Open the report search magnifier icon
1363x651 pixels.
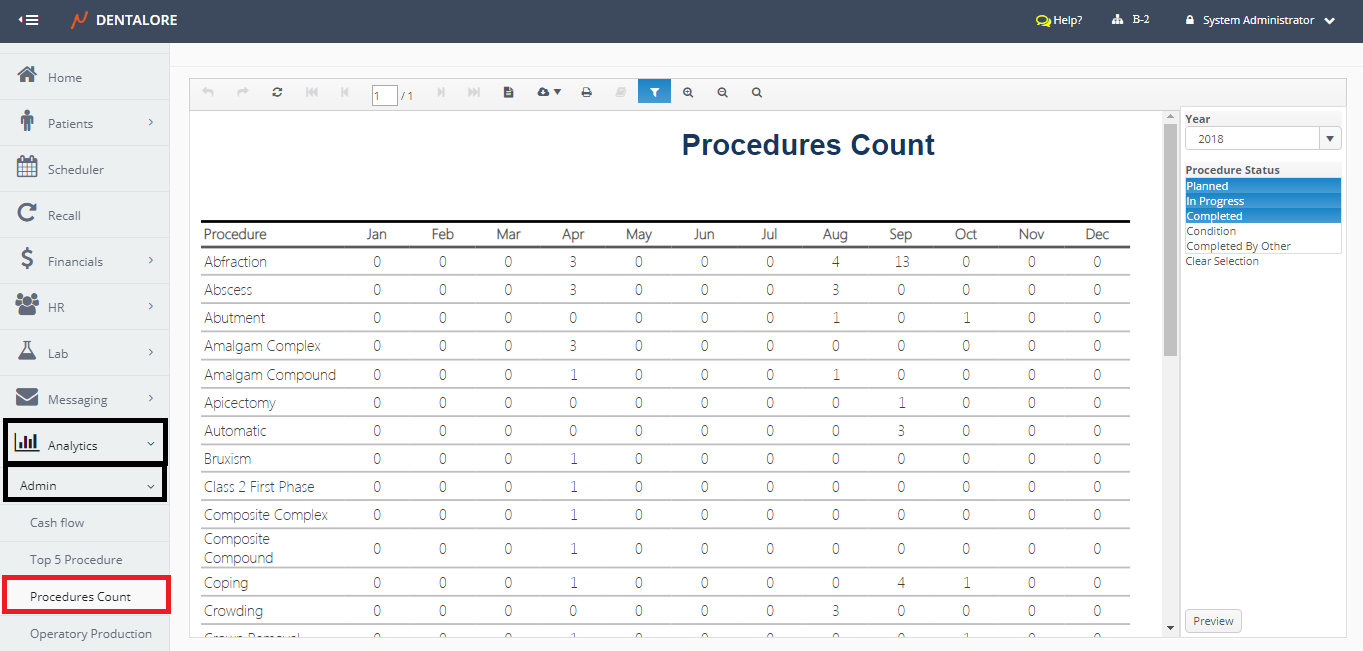pos(757,92)
